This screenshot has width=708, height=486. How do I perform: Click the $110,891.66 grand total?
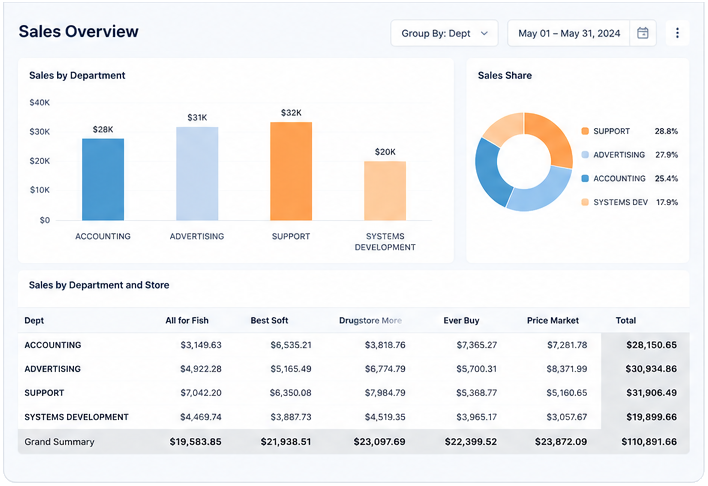(x=649, y=442)
